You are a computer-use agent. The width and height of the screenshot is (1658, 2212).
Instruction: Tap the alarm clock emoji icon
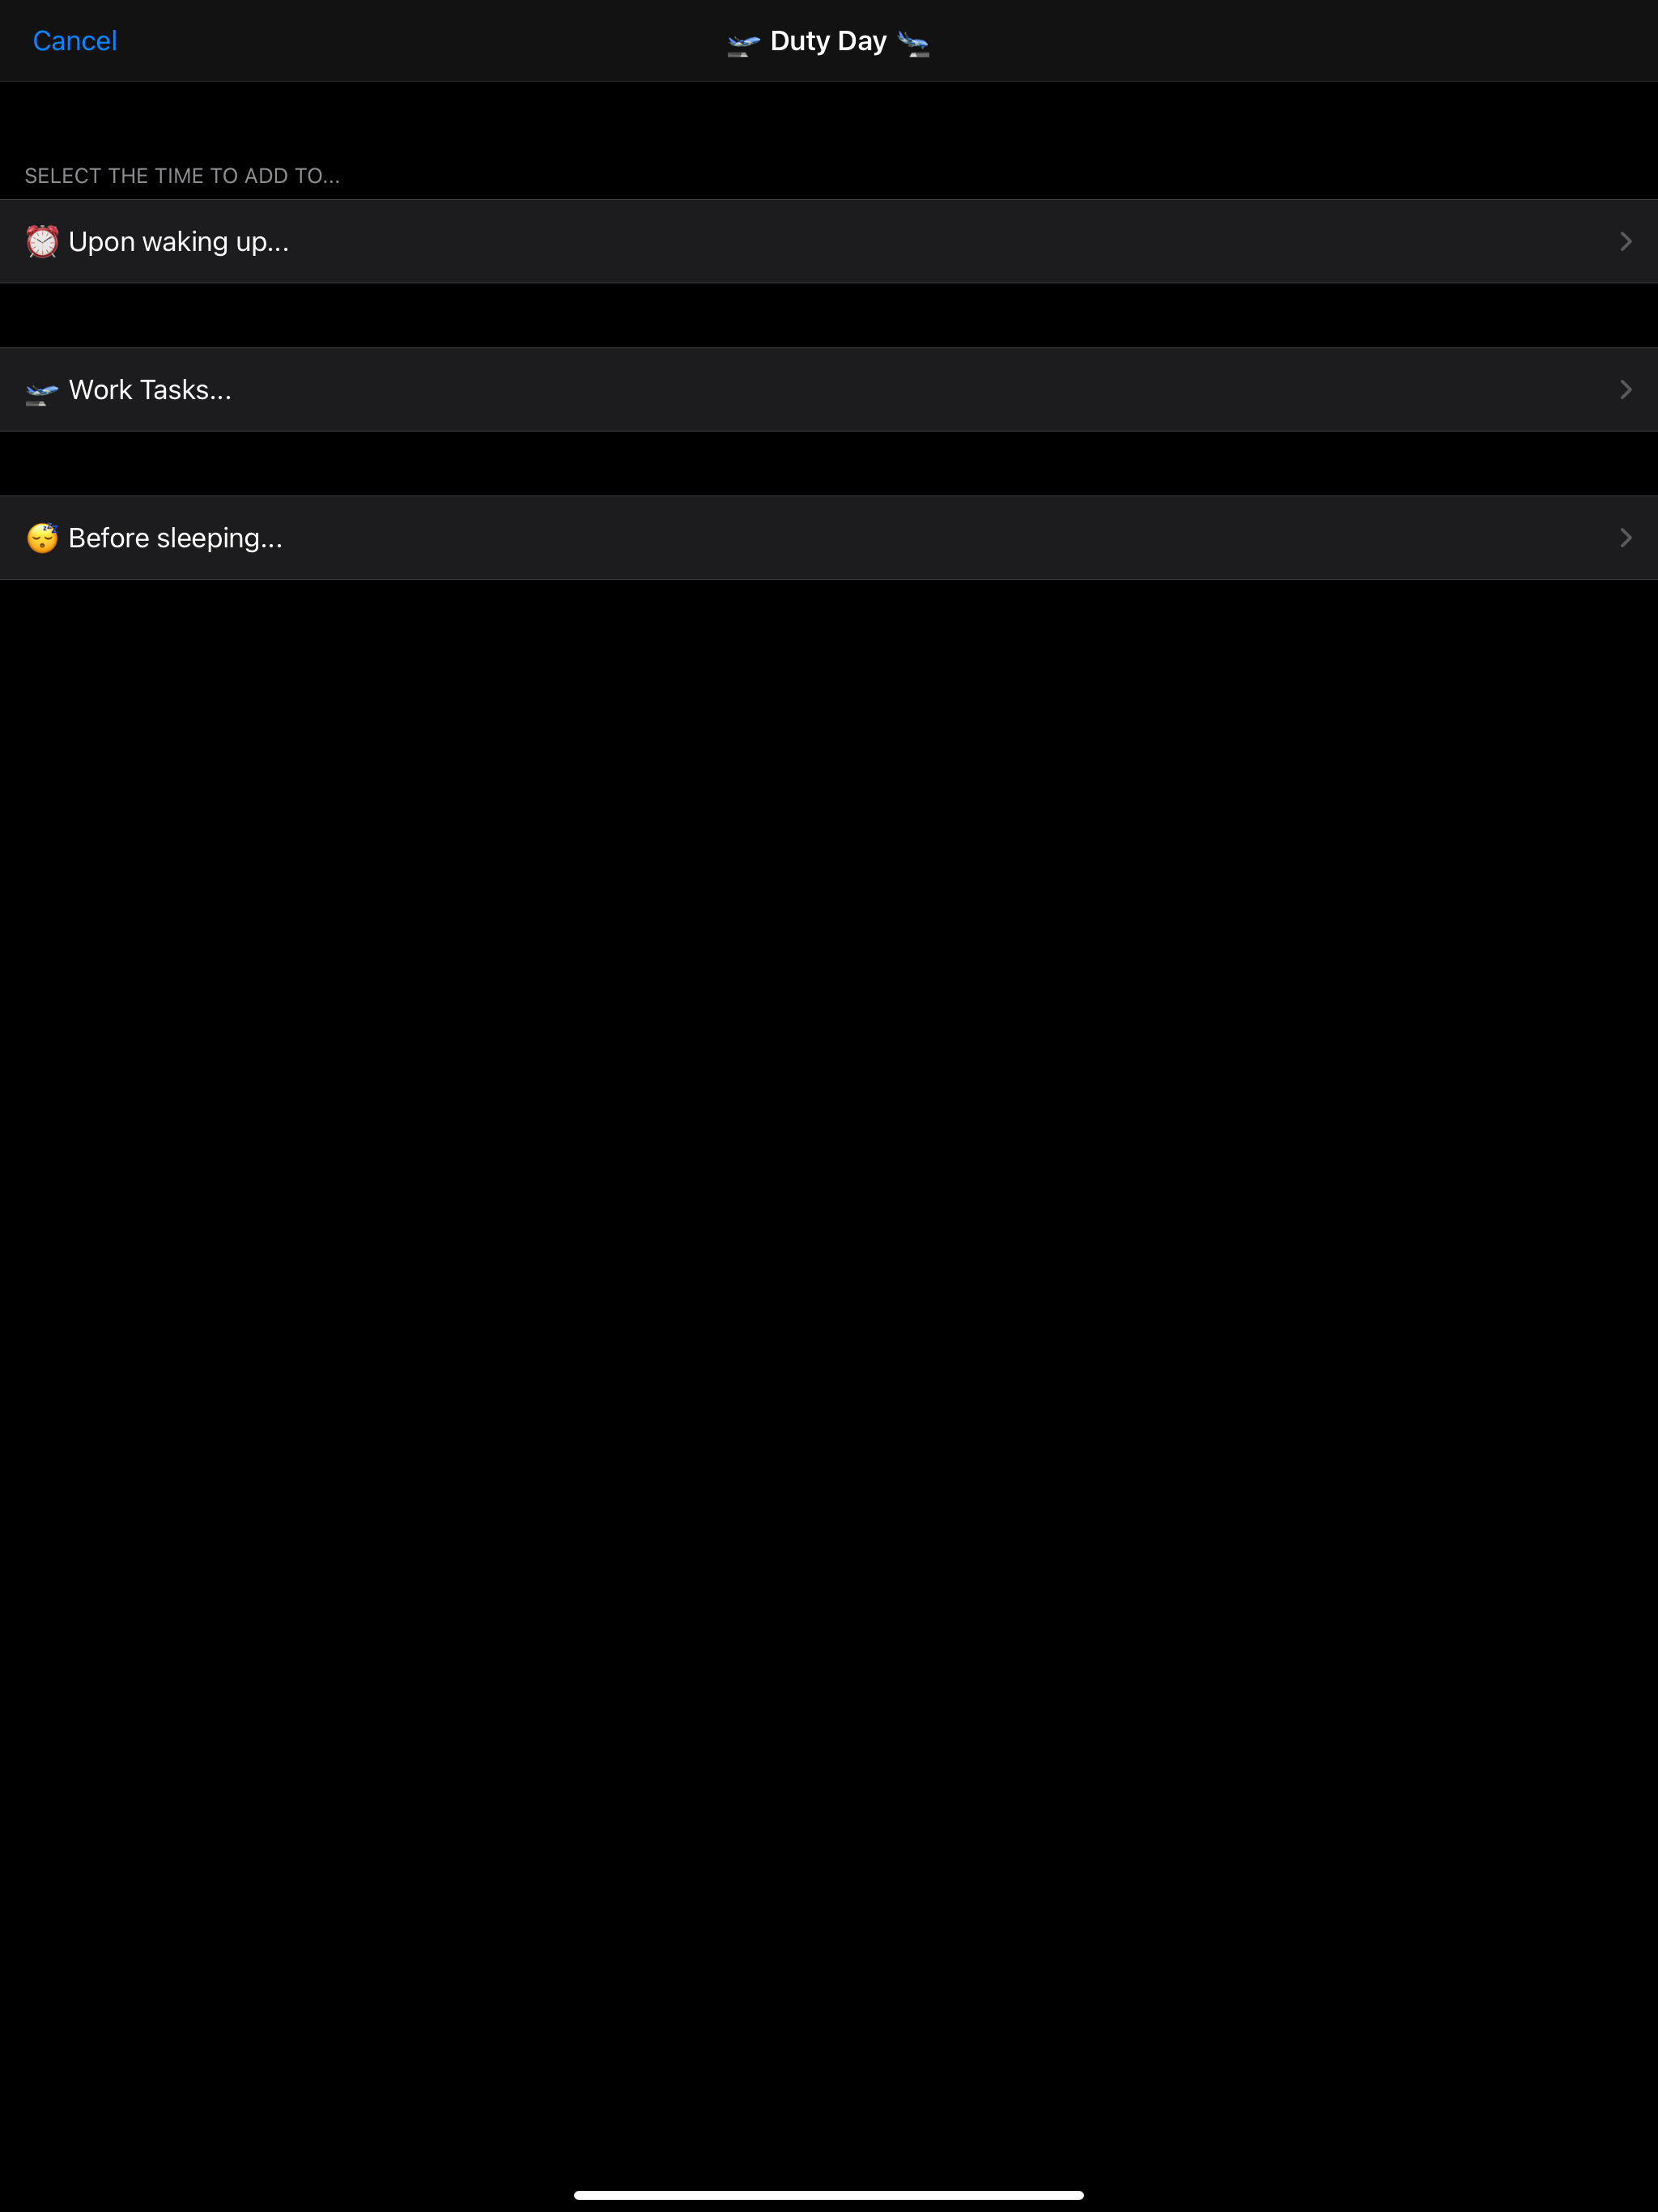pyautogui.click(x=42, y=242)
